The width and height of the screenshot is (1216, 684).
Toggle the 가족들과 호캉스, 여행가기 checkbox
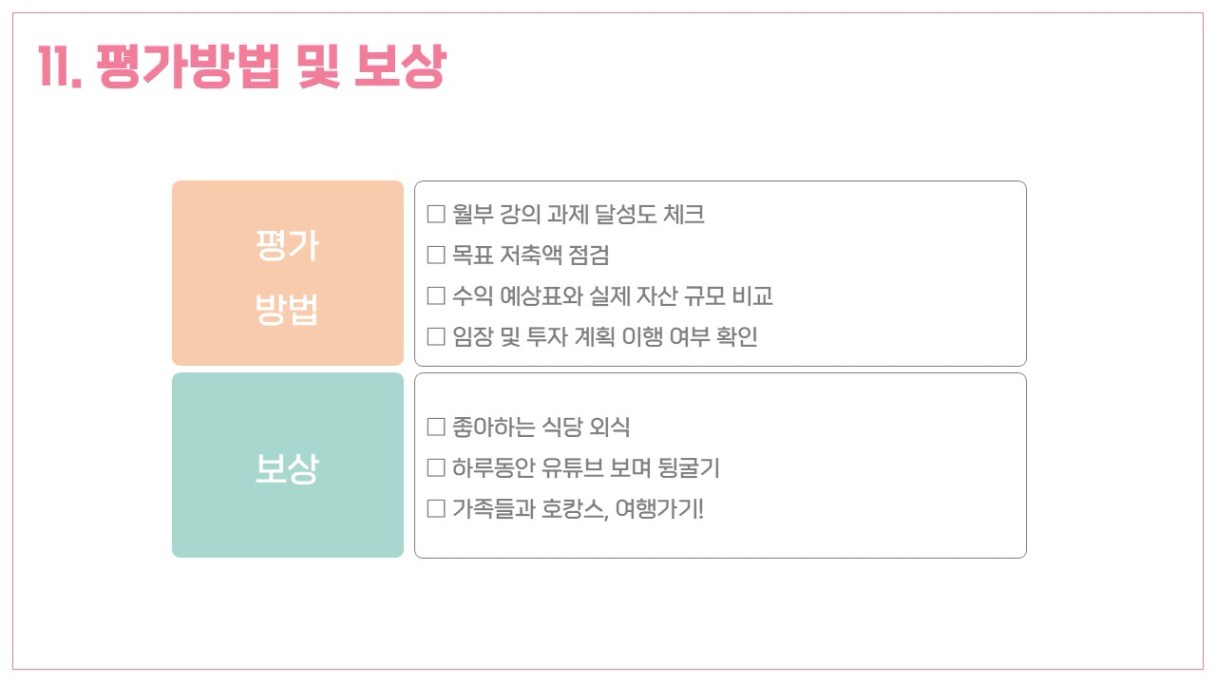435,509
